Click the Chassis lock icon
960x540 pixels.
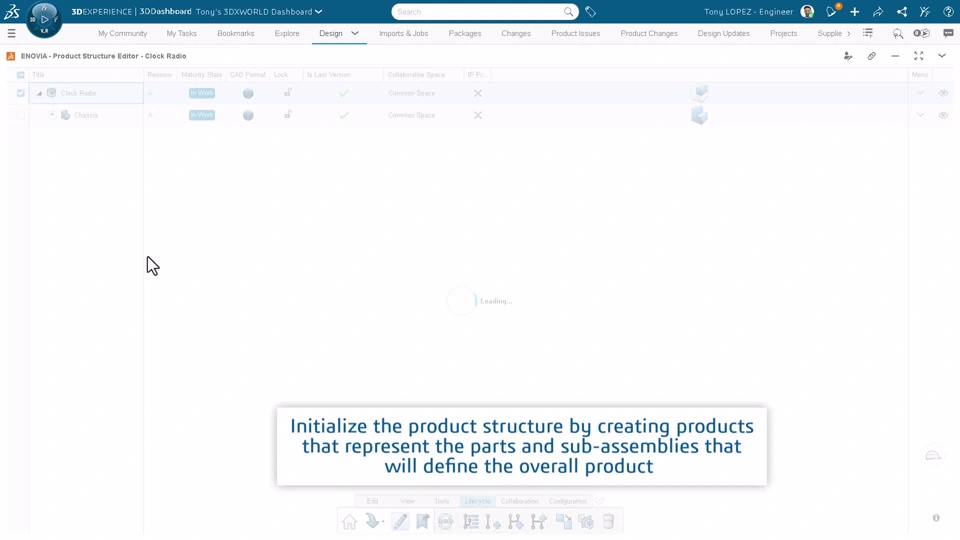coord(287,114)
